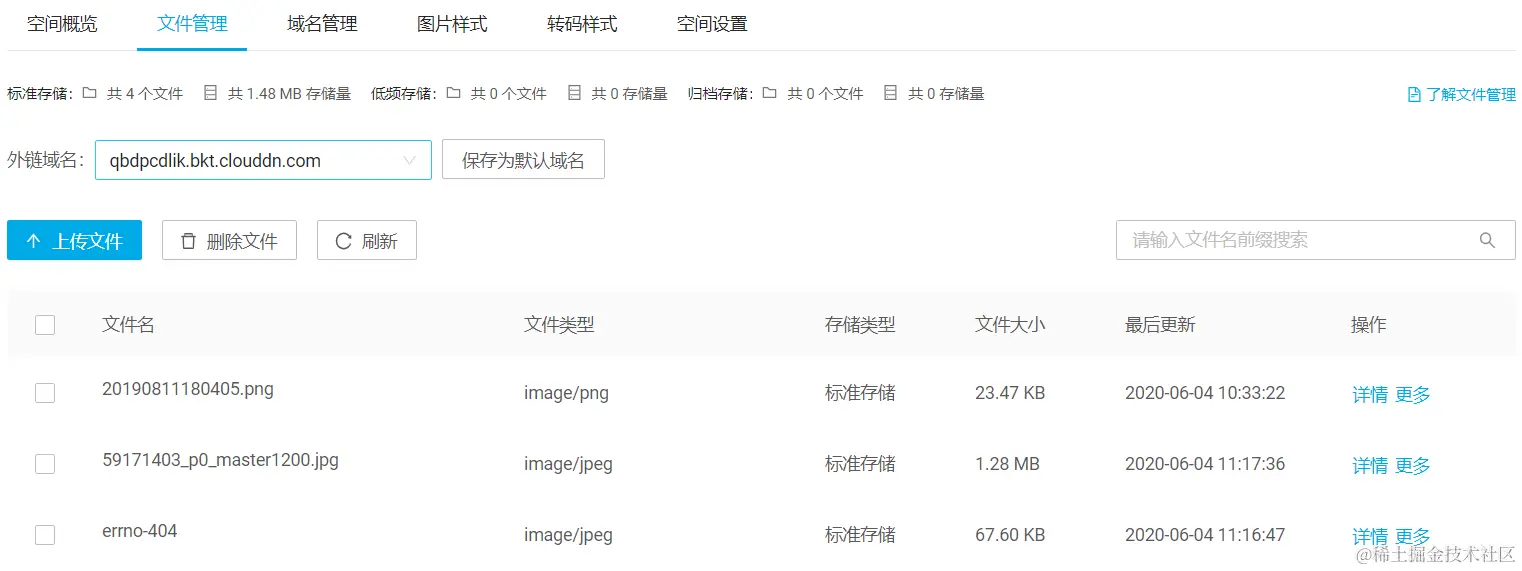Click file name errno-404
This screenshot has width=1522, height=571.
[x=140, y=531]
